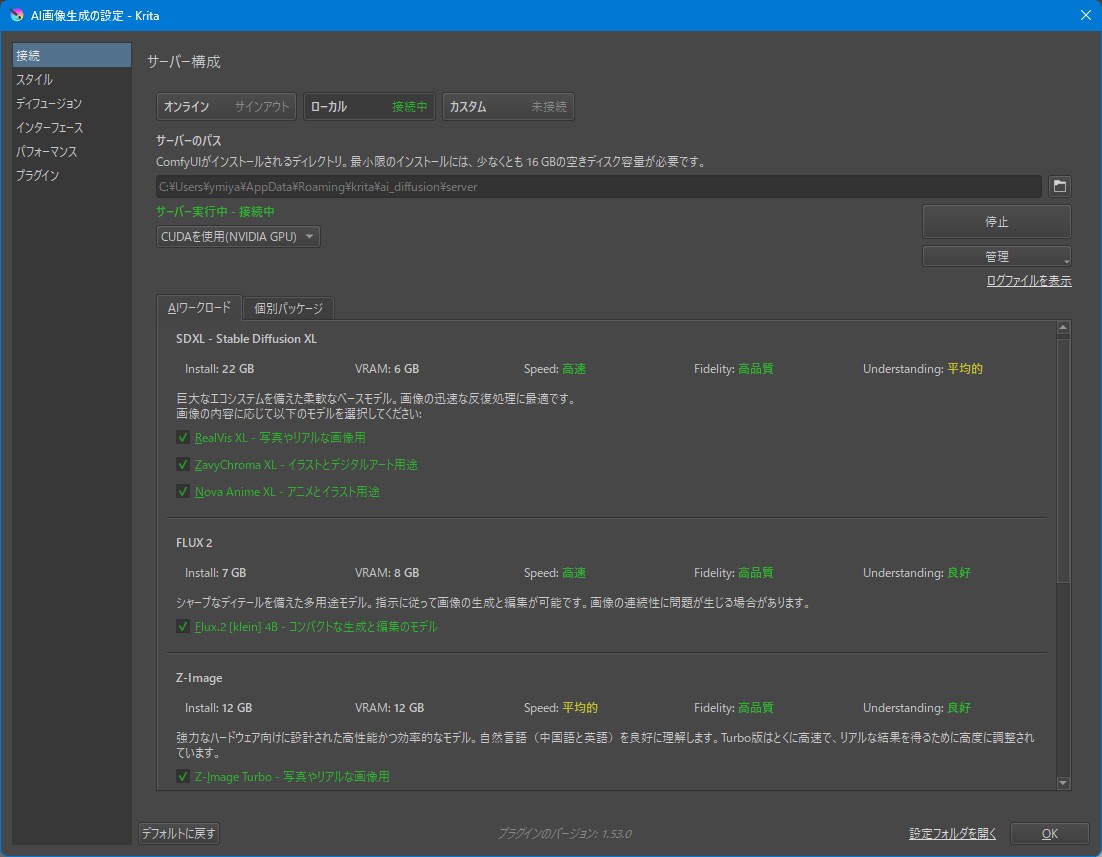The height and width of the screenshot is (857, 1102).
Task: Open the RealVis XL model link
Action: 280,437
